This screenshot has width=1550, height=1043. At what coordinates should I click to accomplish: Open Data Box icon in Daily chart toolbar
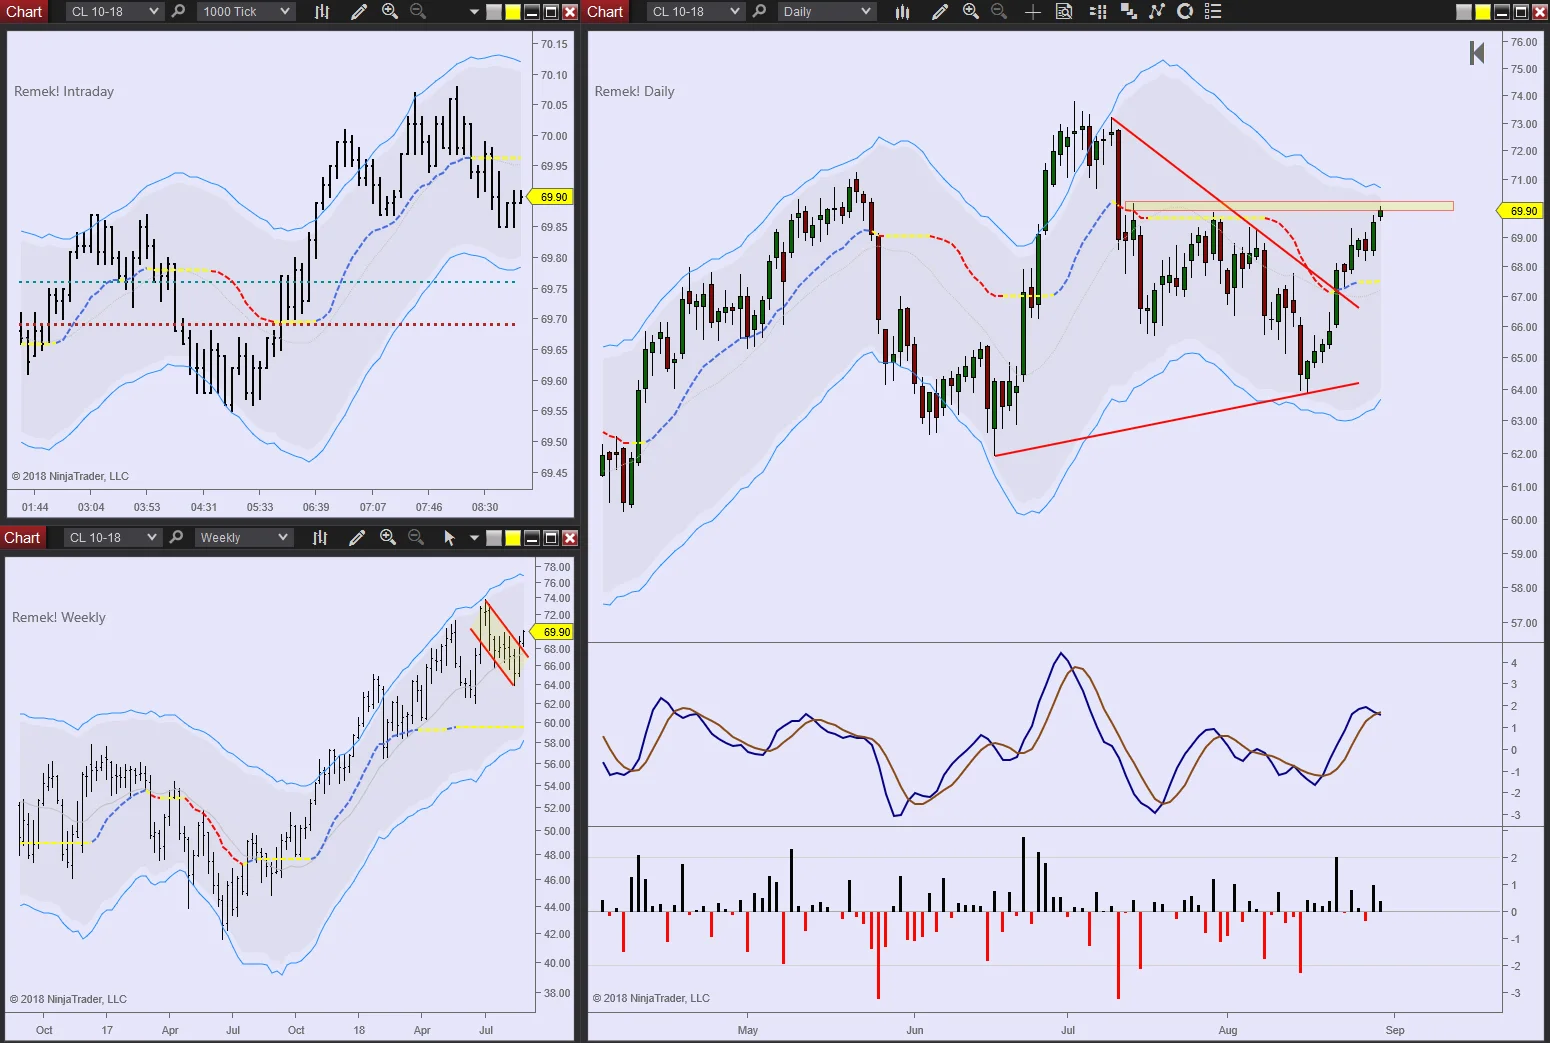tap(1064, 12)
